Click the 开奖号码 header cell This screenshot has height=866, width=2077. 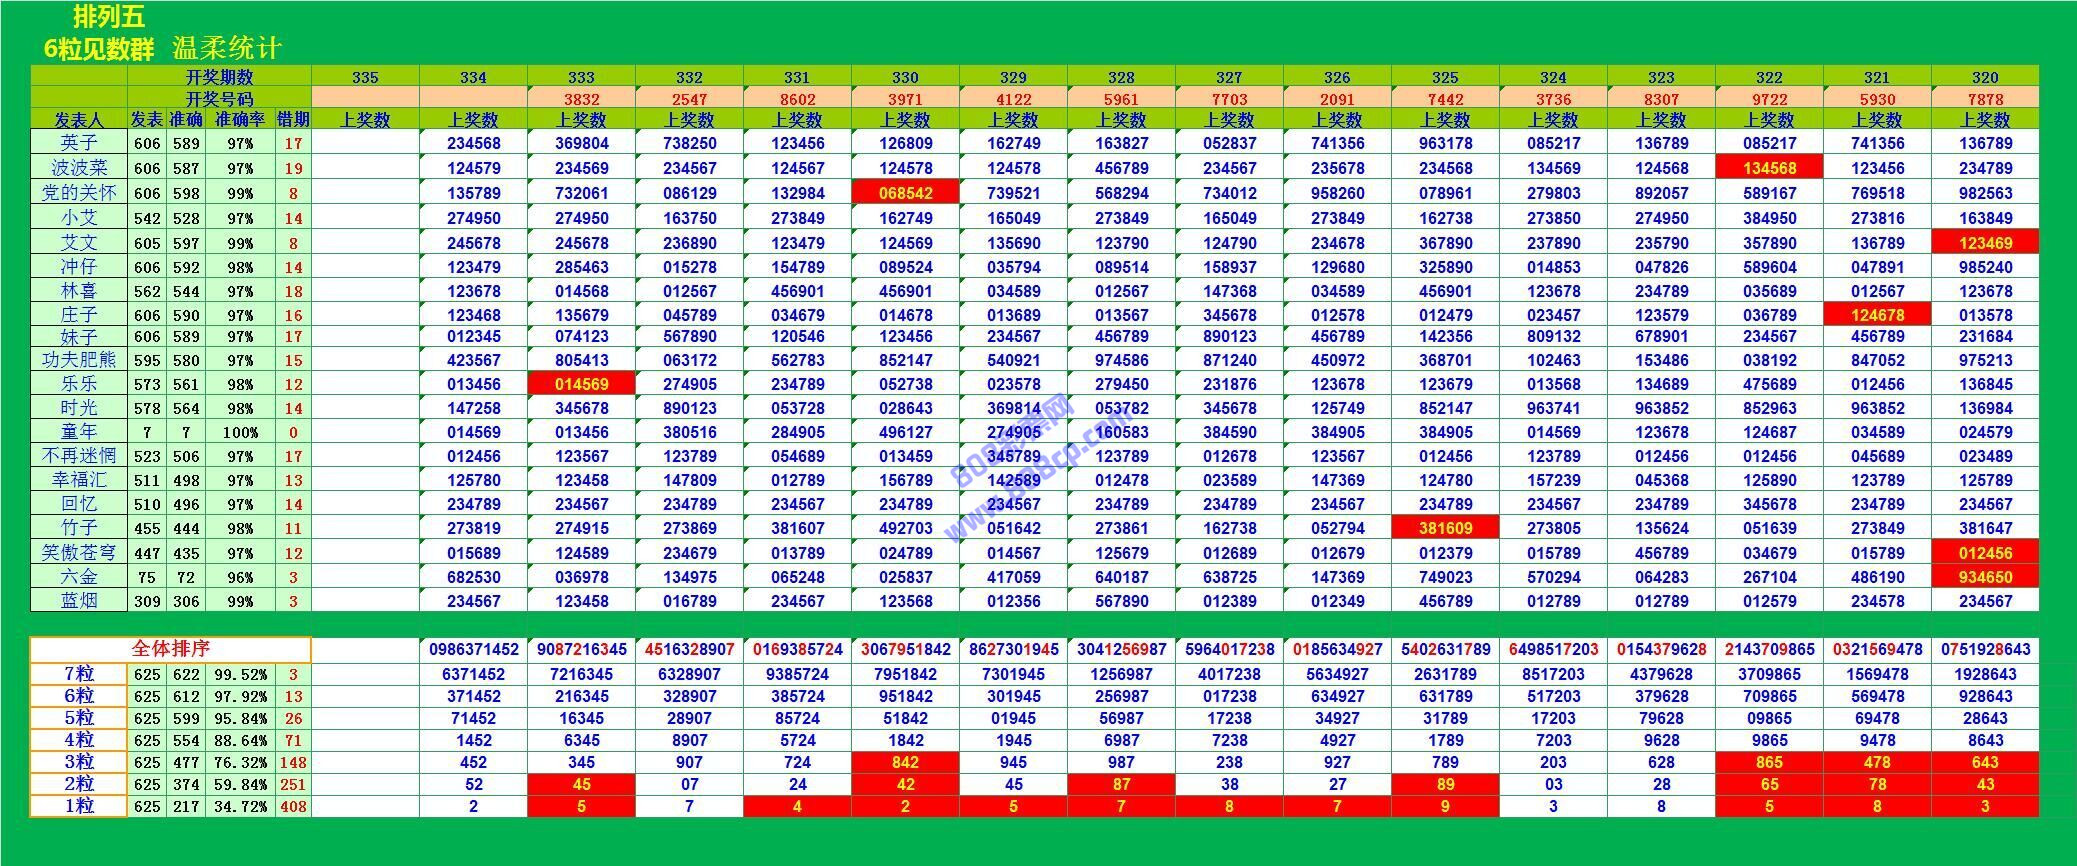click(x=219, y=99)
